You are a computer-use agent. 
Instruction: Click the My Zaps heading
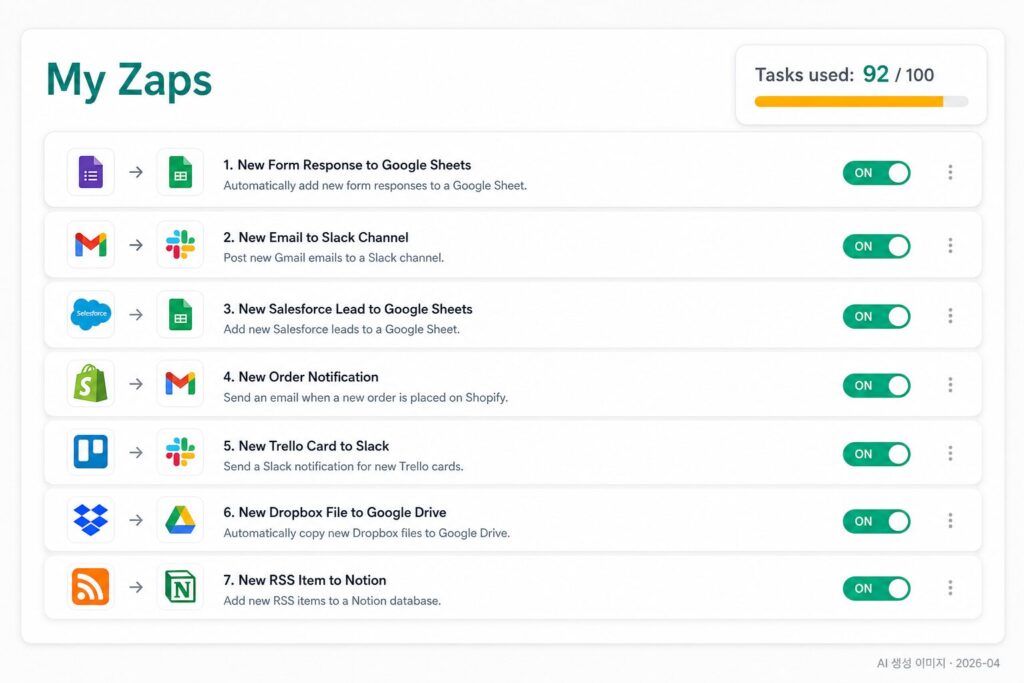(x=129, y=80)
